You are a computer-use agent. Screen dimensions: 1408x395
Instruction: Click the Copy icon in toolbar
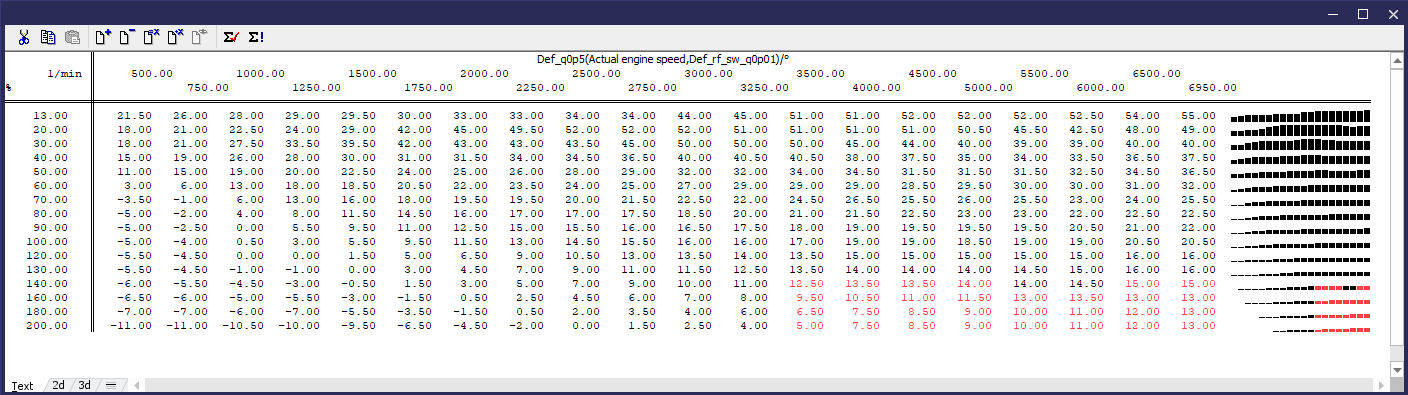tap(48, 37)
